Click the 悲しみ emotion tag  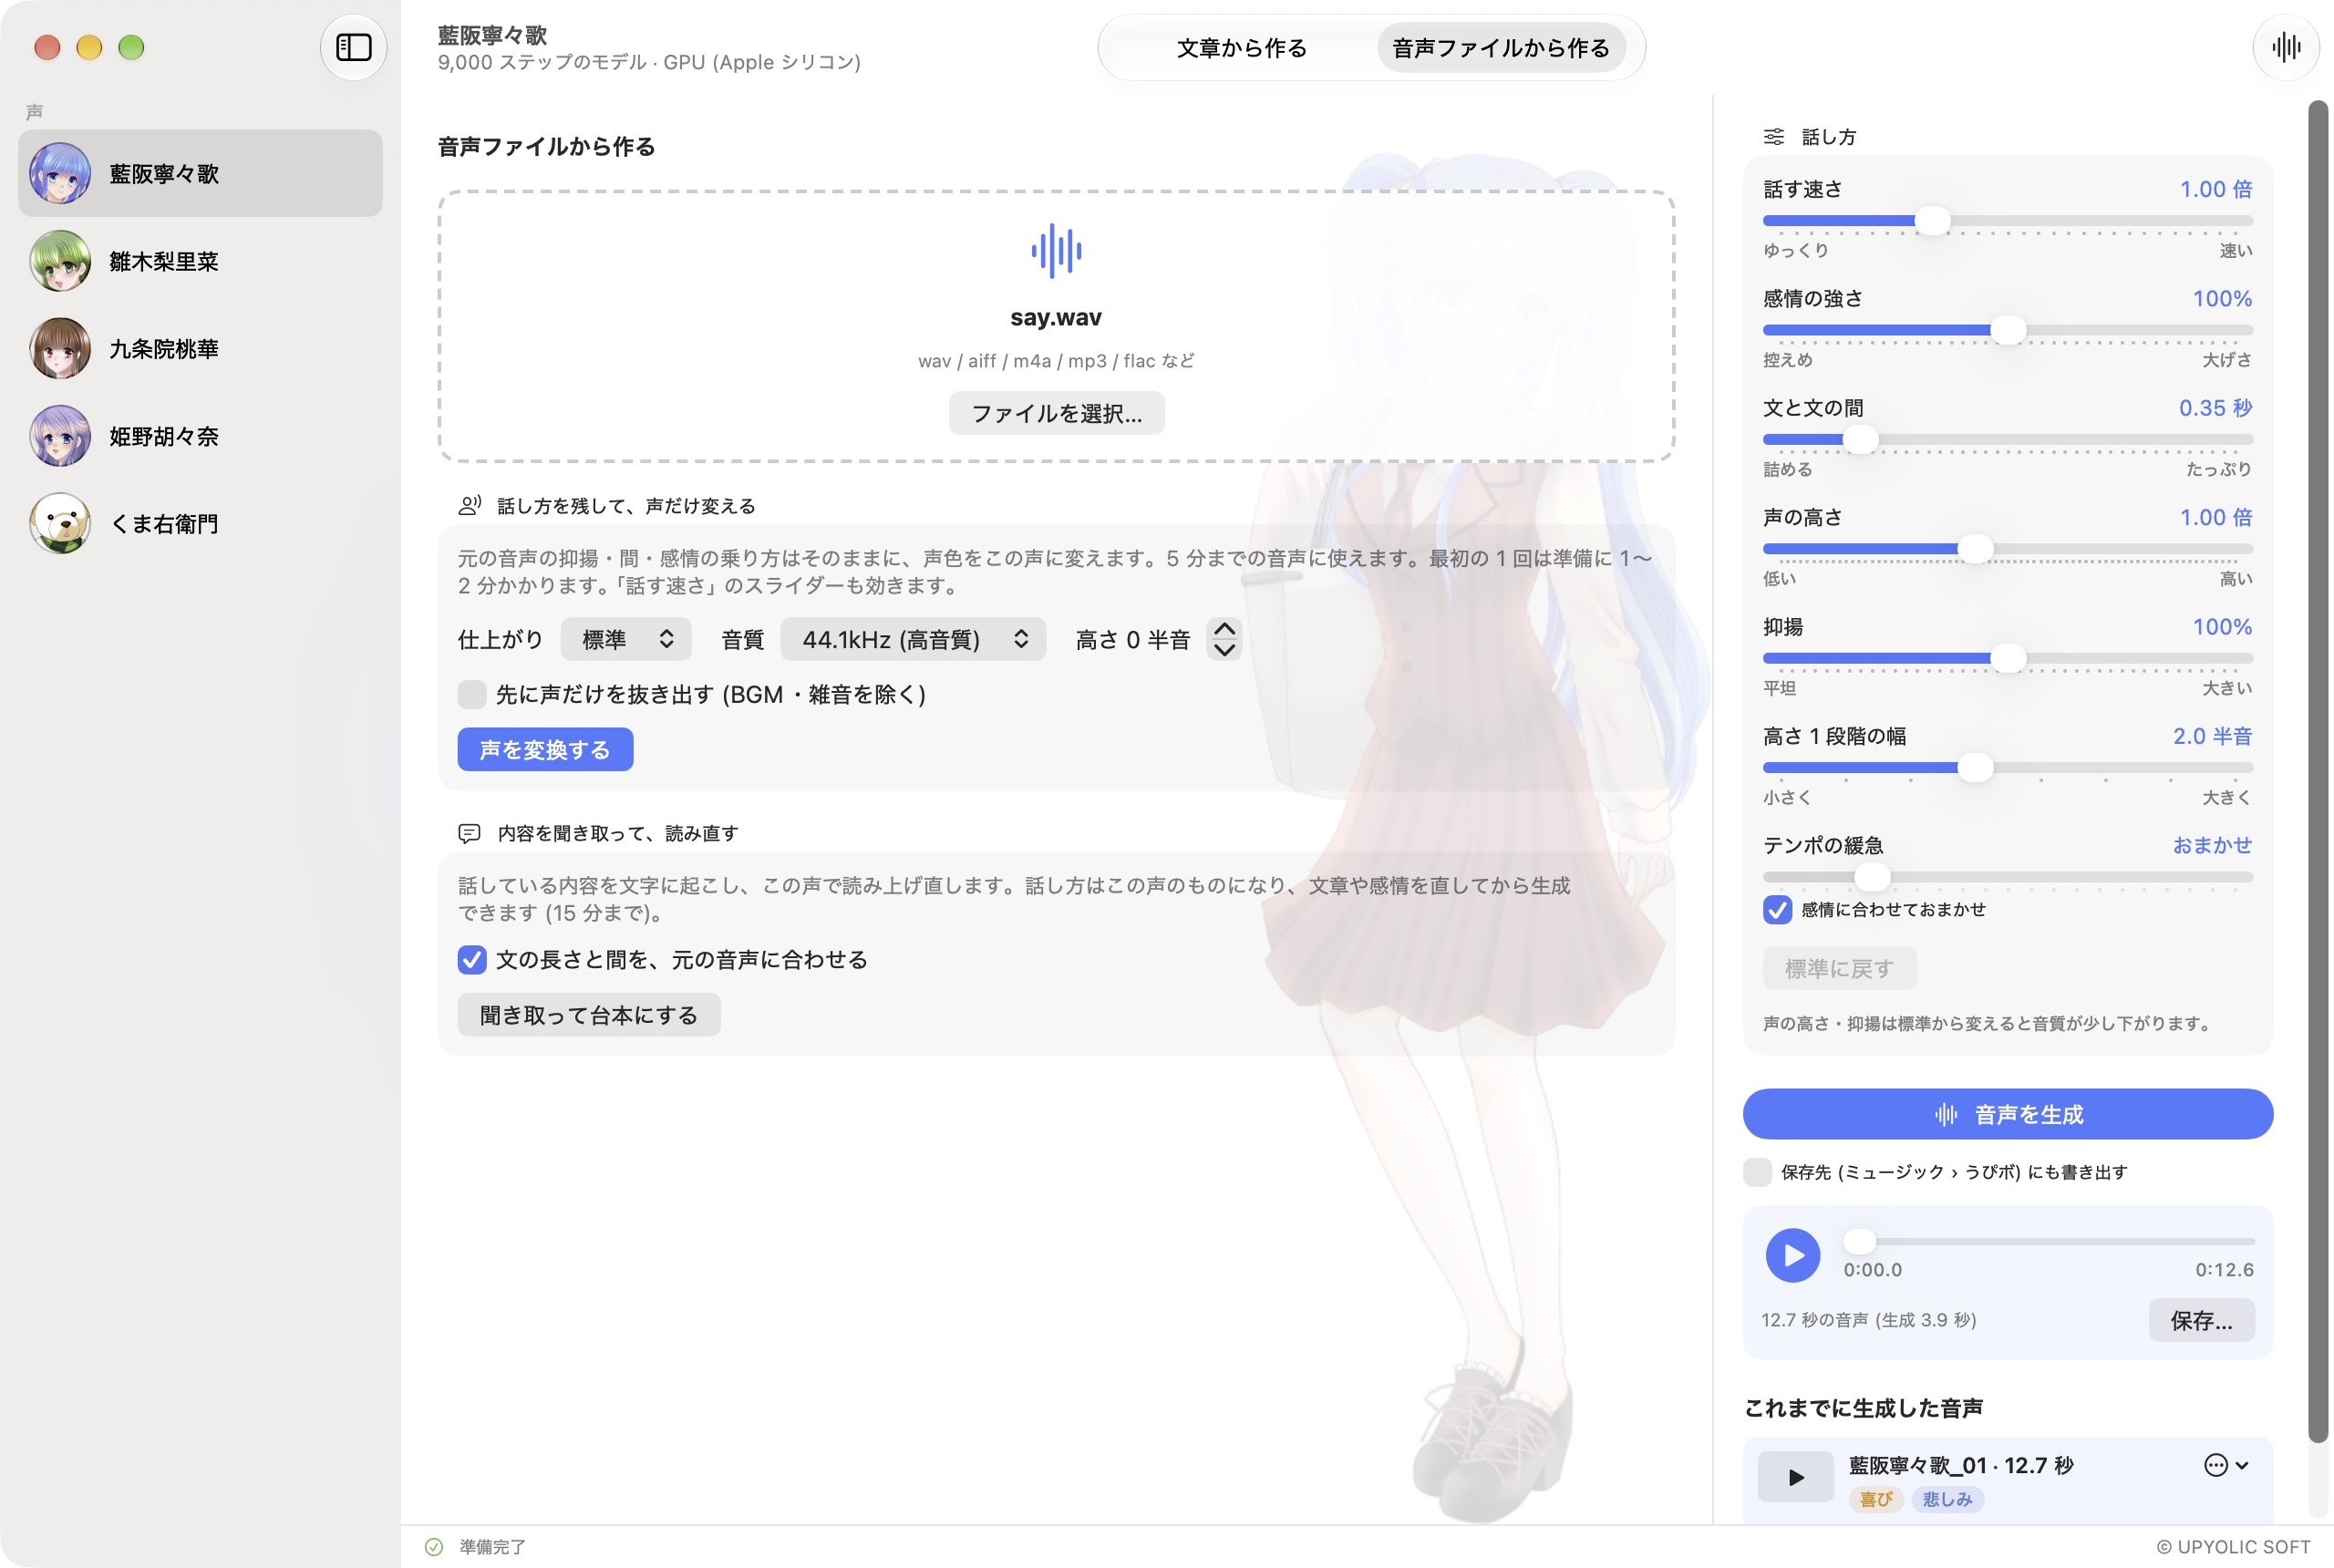click(x=1947, y=1499)
